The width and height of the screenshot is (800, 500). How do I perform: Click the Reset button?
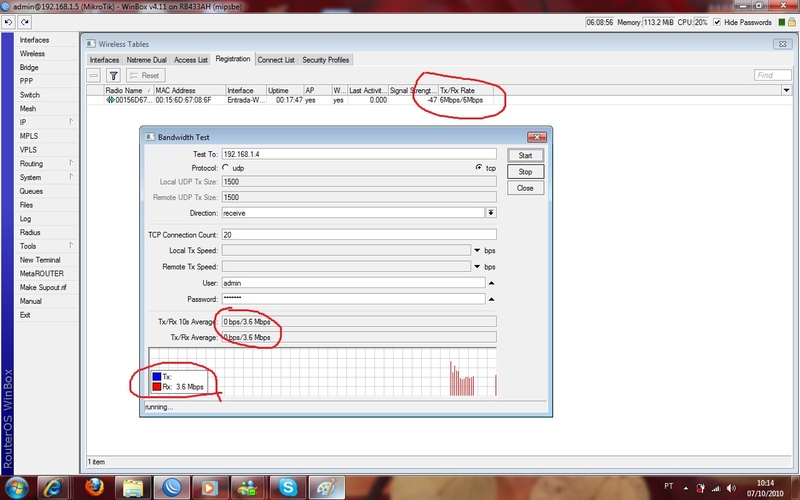145,76
